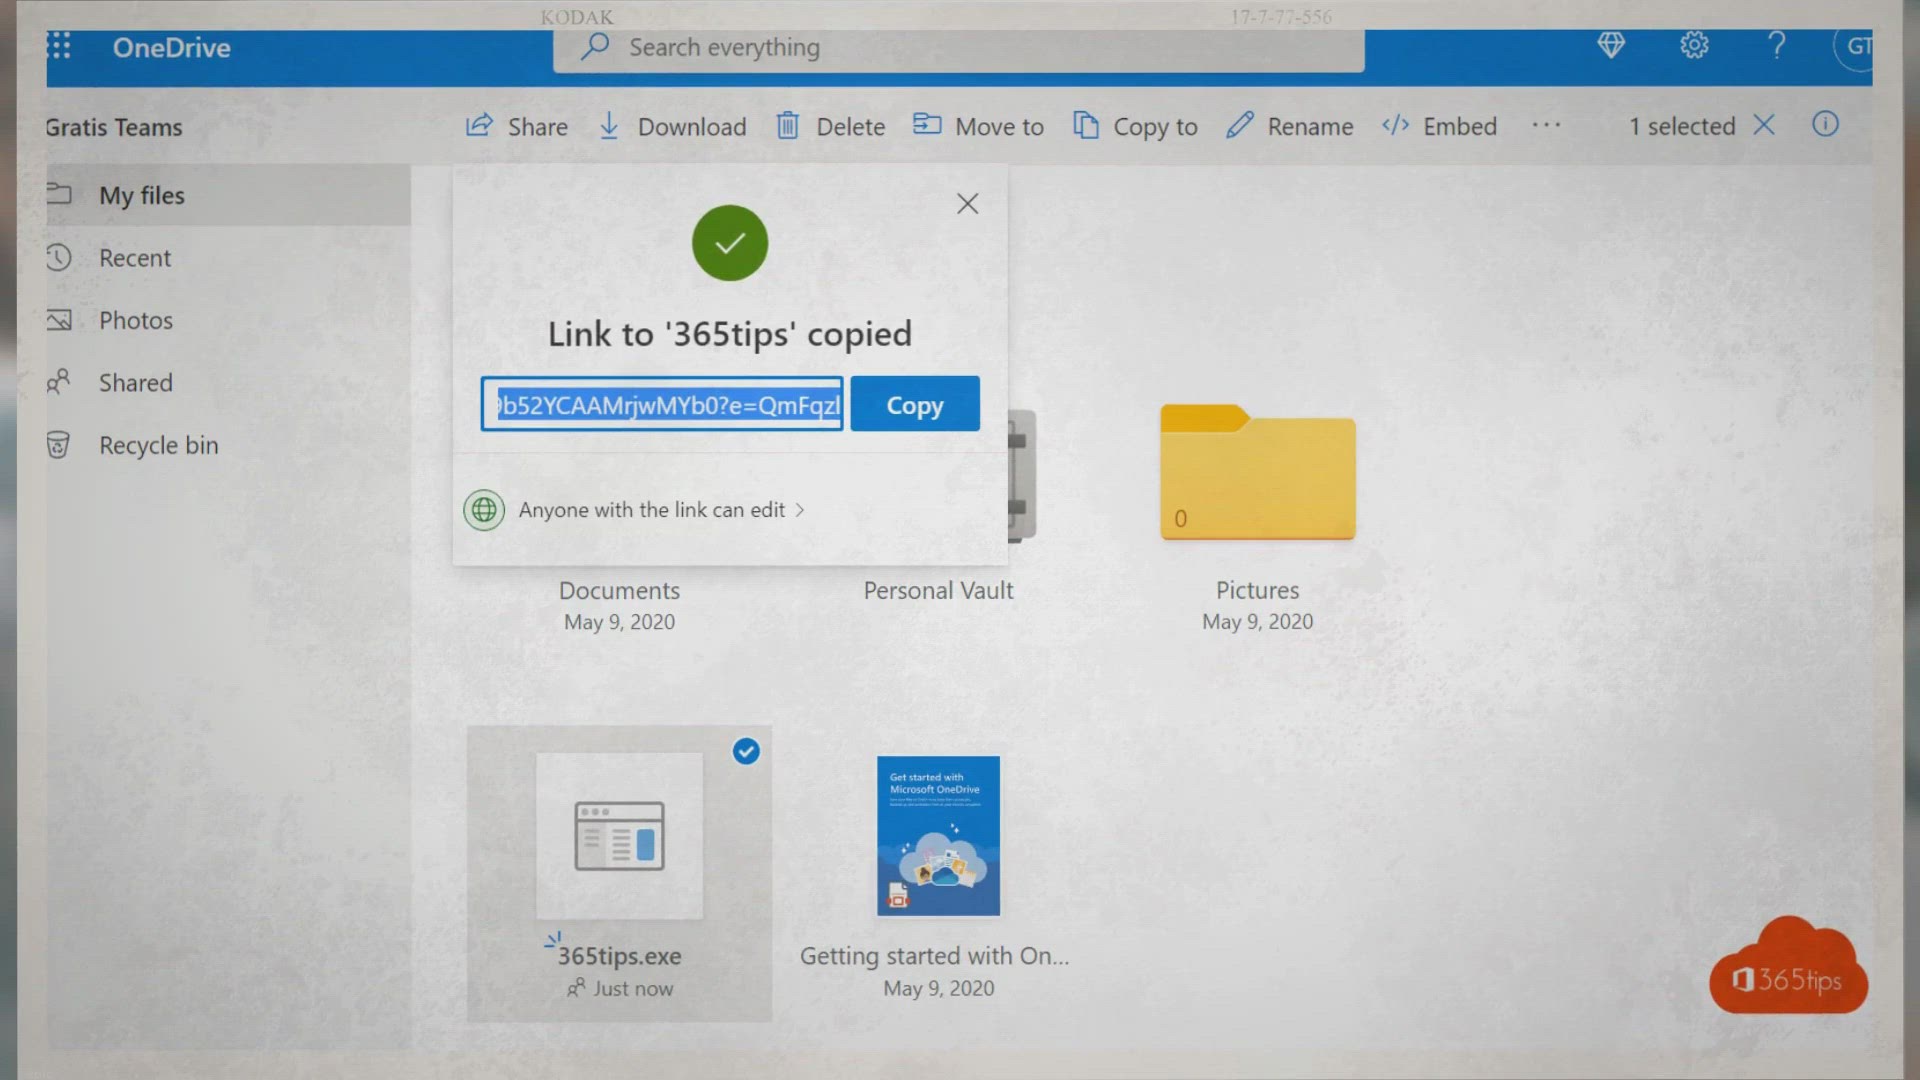
Task: Select My files in the sidebar
Action: tap(228, 195)
